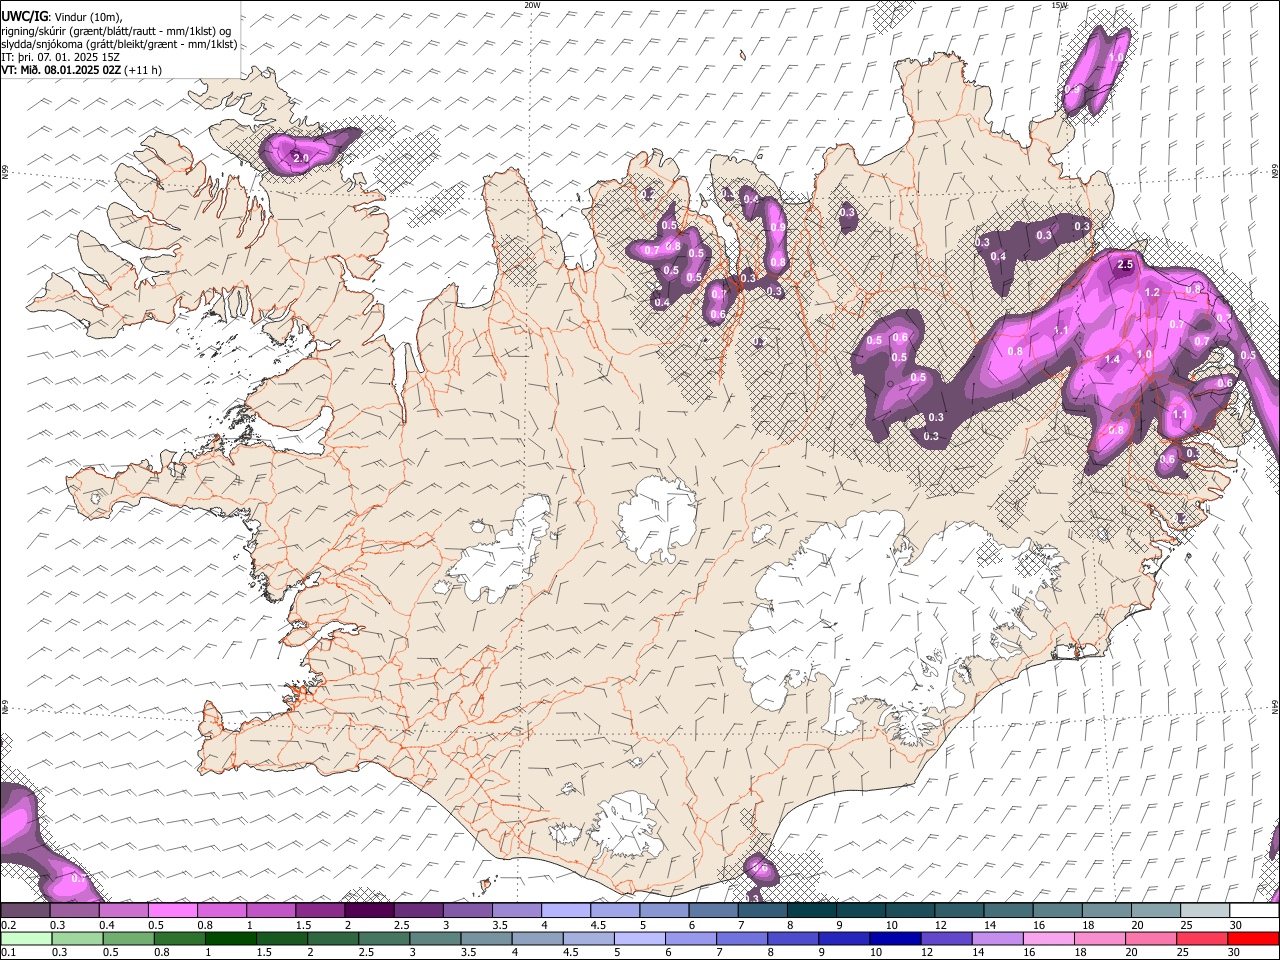Viewport: 1280px width, 960px height.
Task: Click the 1.4 snowfall value on the map
Action: [x=1112, y=358]
